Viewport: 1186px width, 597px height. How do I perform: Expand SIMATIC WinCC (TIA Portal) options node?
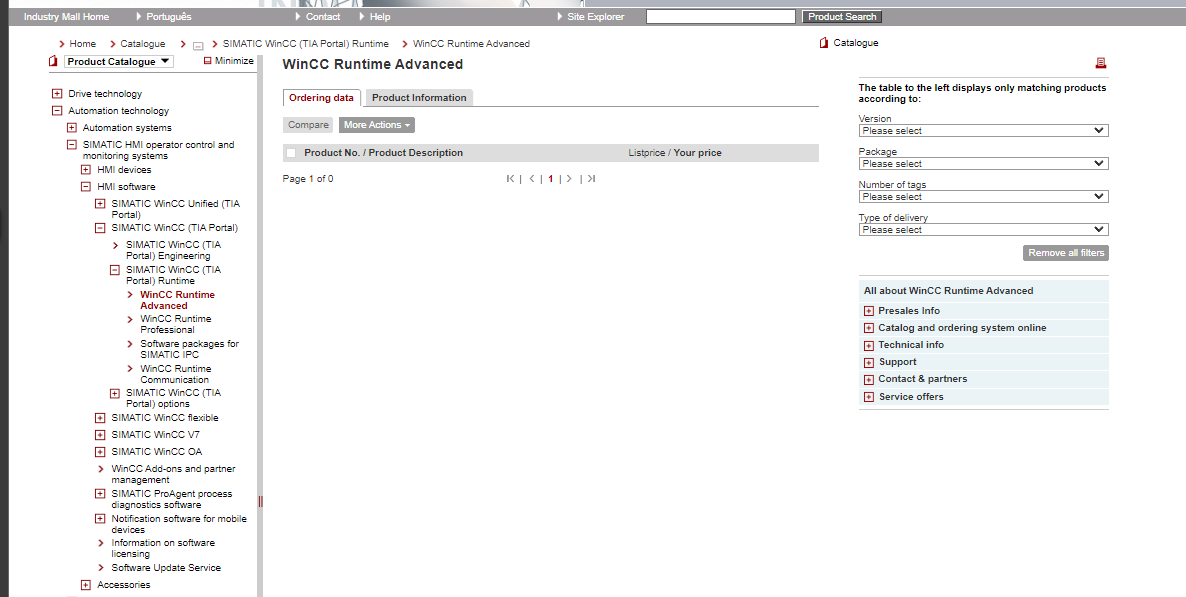114,393
